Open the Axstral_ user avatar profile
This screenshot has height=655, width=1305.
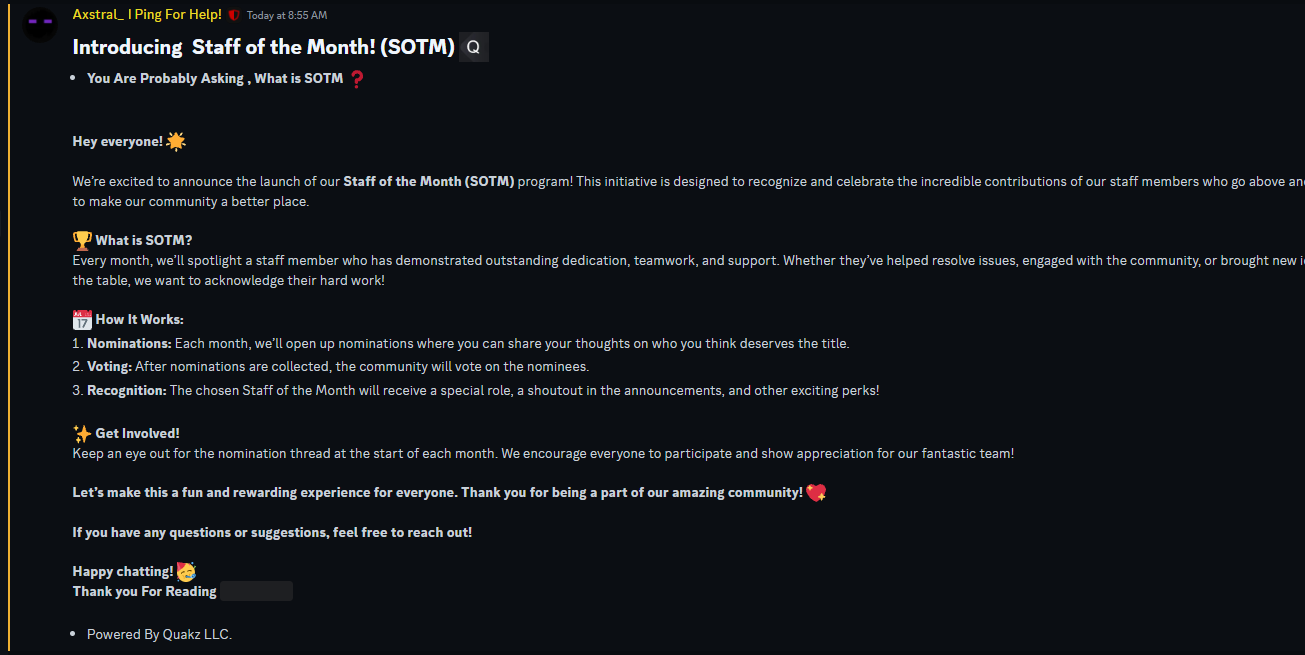click(x=40, y=24)
